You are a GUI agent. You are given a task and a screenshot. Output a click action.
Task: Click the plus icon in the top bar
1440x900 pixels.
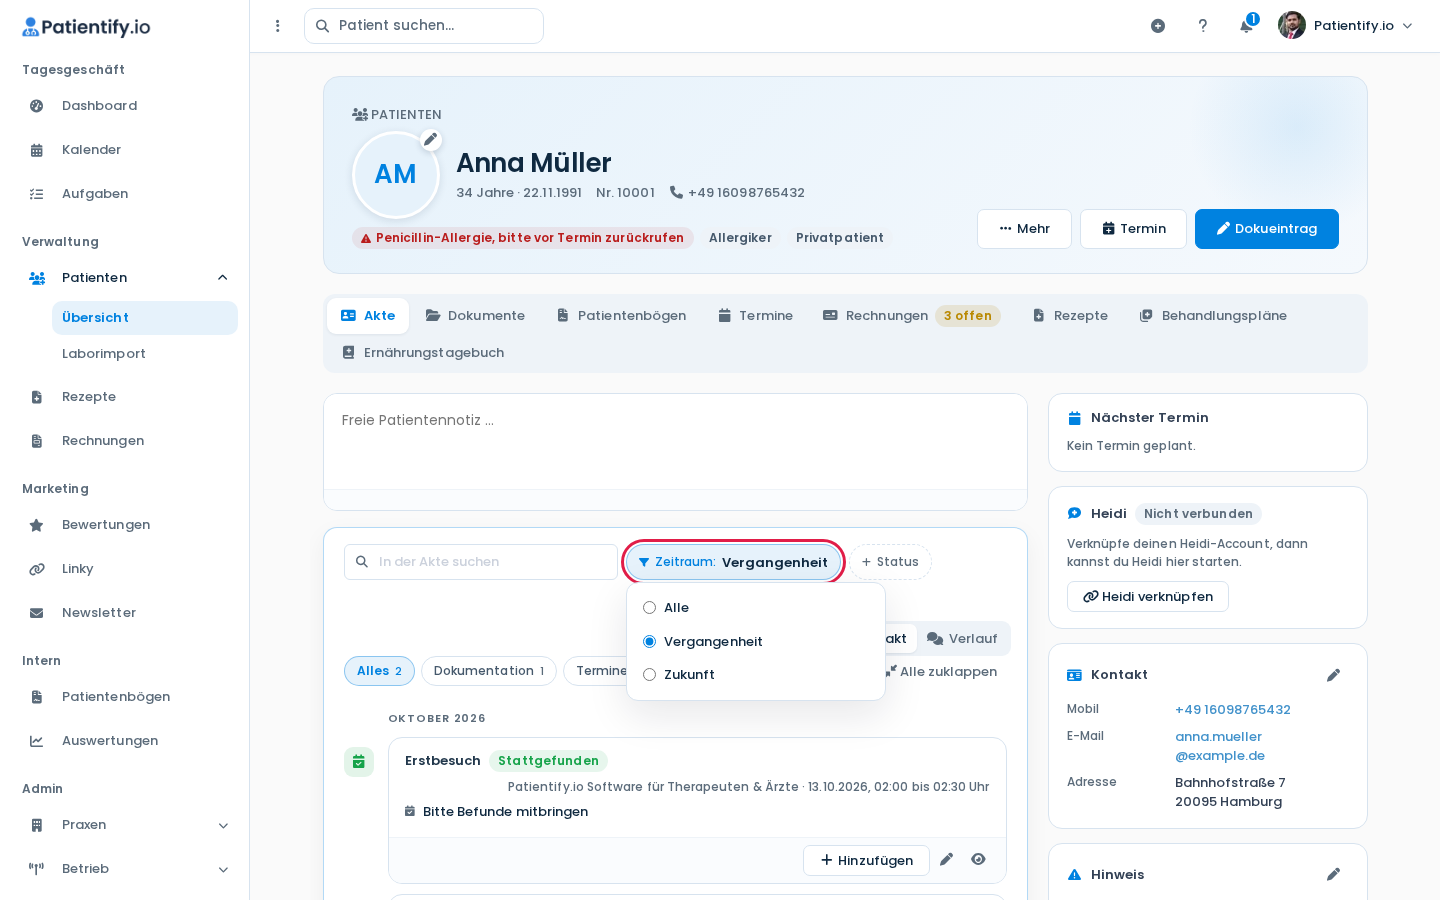tap(1158, 26)
